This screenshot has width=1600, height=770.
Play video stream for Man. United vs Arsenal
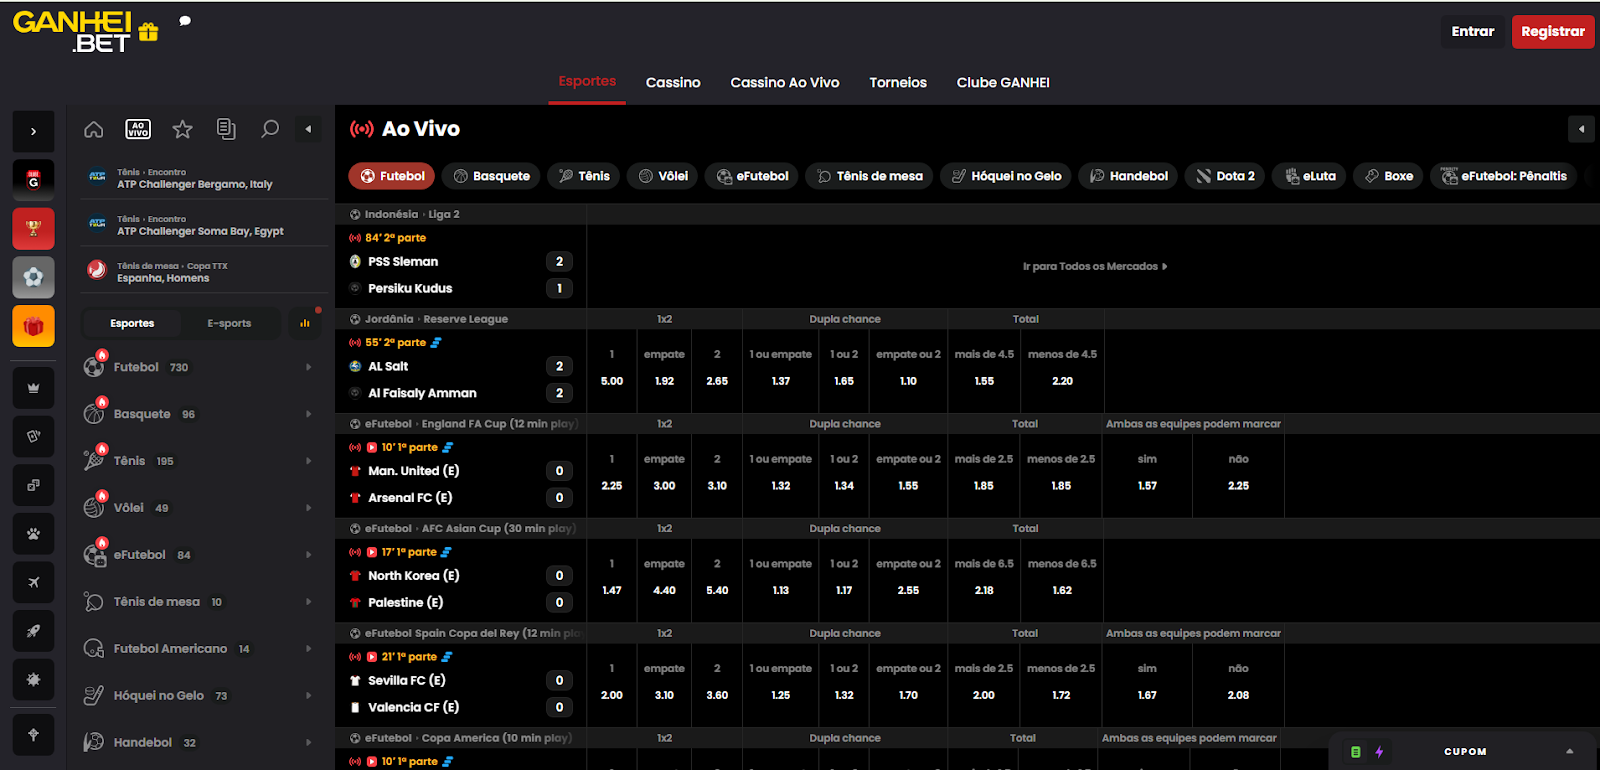[x=372, y=447]
